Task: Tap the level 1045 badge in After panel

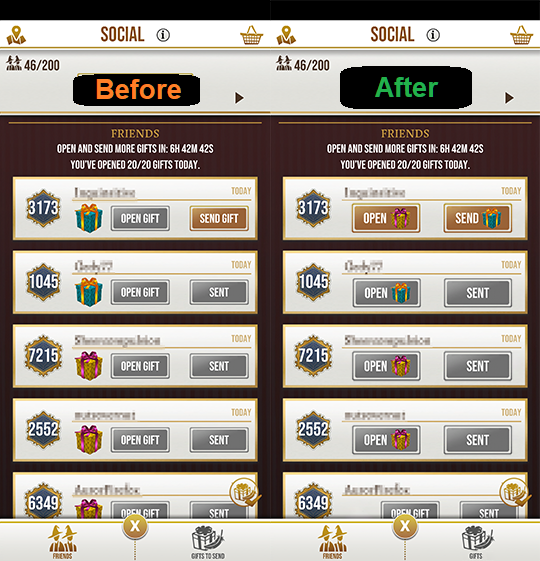Action: point(313,282)
